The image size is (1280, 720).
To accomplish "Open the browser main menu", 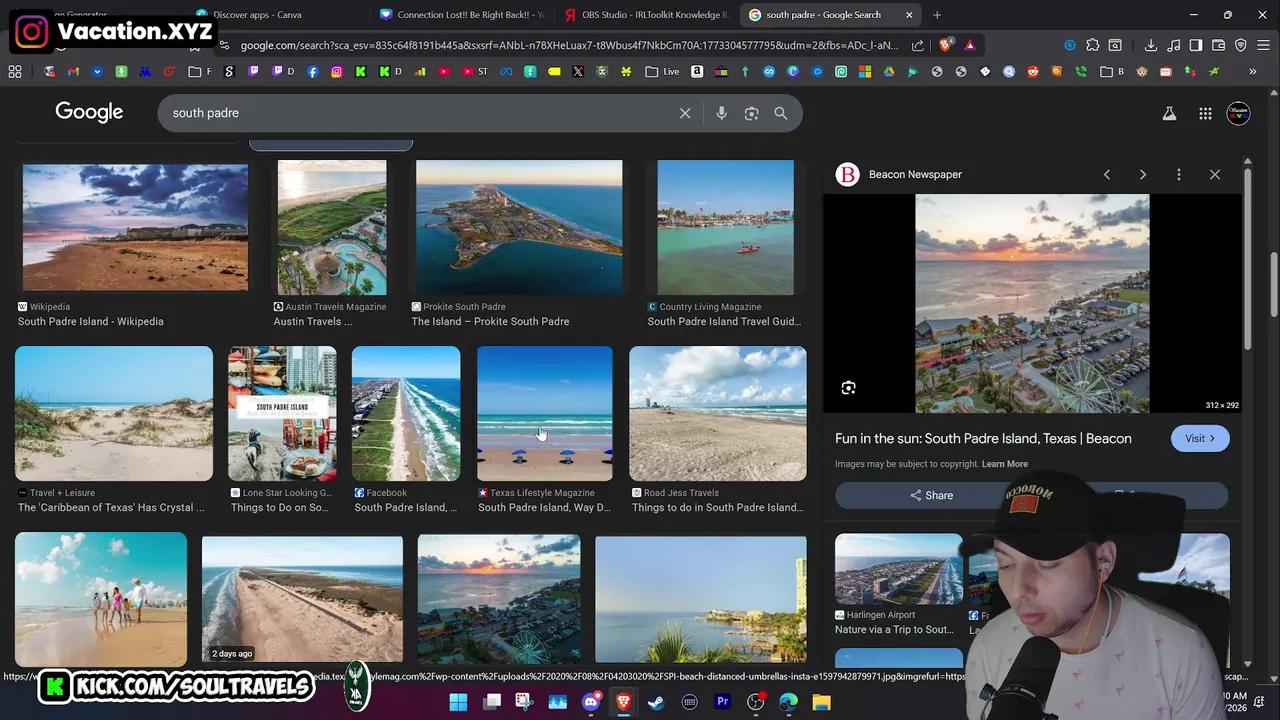I will click(1263, 45).
